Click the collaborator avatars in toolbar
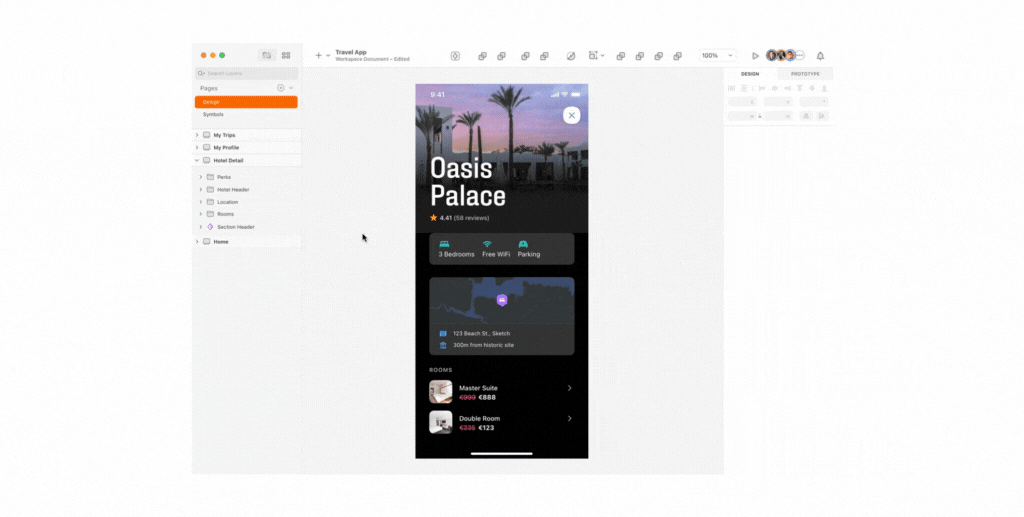The width and height of the screenshot is (1024, 517). coord(785,55)
